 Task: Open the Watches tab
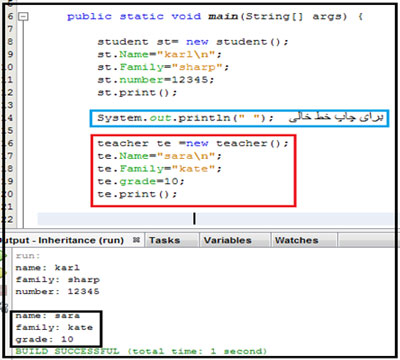pos(297,240)
